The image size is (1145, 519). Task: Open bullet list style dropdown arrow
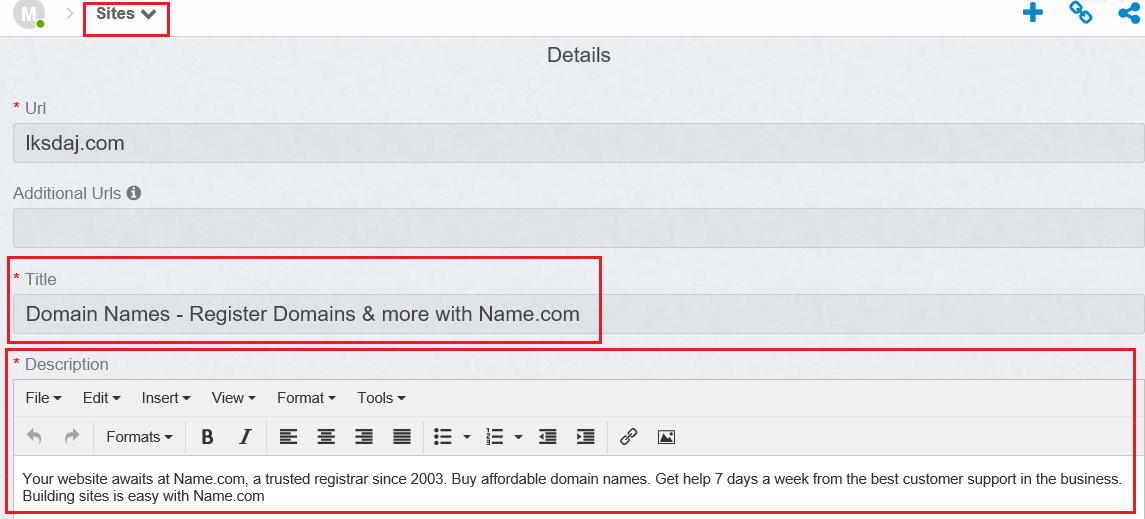(467, 437)
